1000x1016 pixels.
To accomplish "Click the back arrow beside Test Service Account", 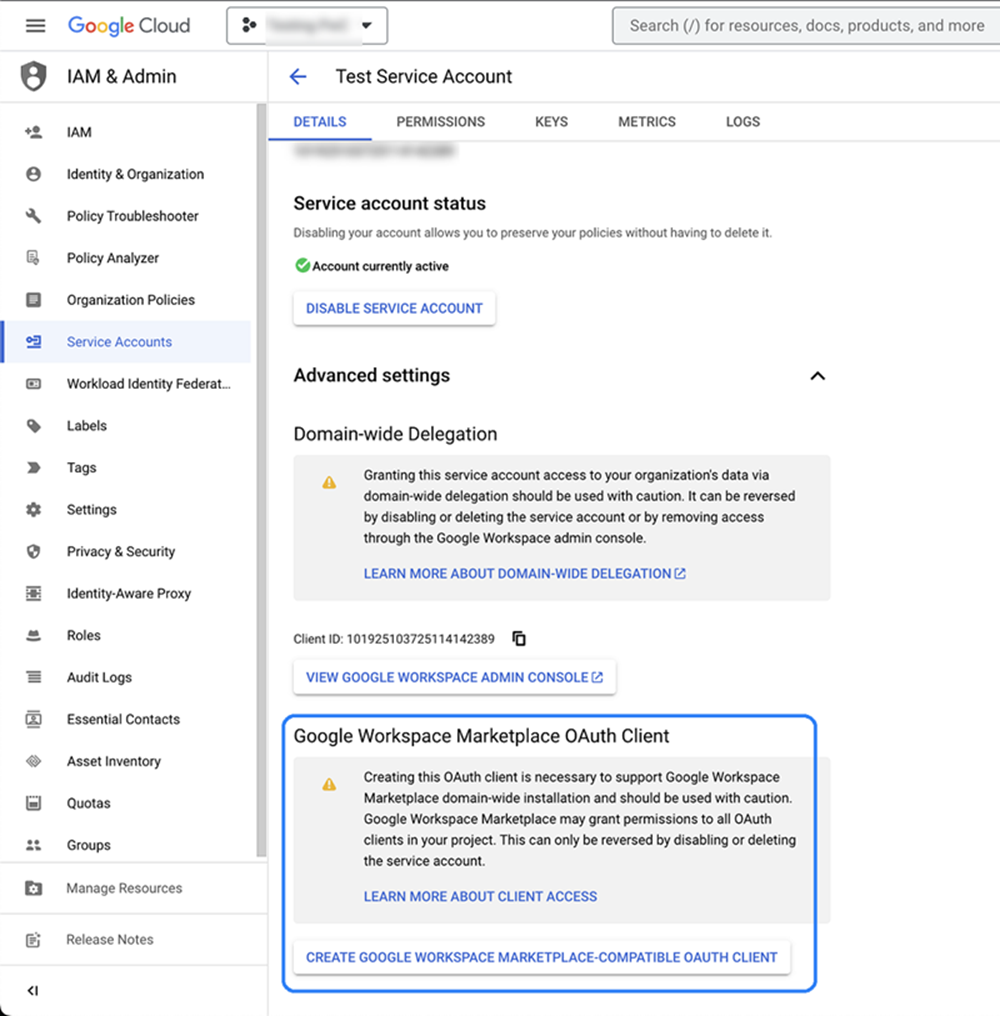I will tap(298, 77).
